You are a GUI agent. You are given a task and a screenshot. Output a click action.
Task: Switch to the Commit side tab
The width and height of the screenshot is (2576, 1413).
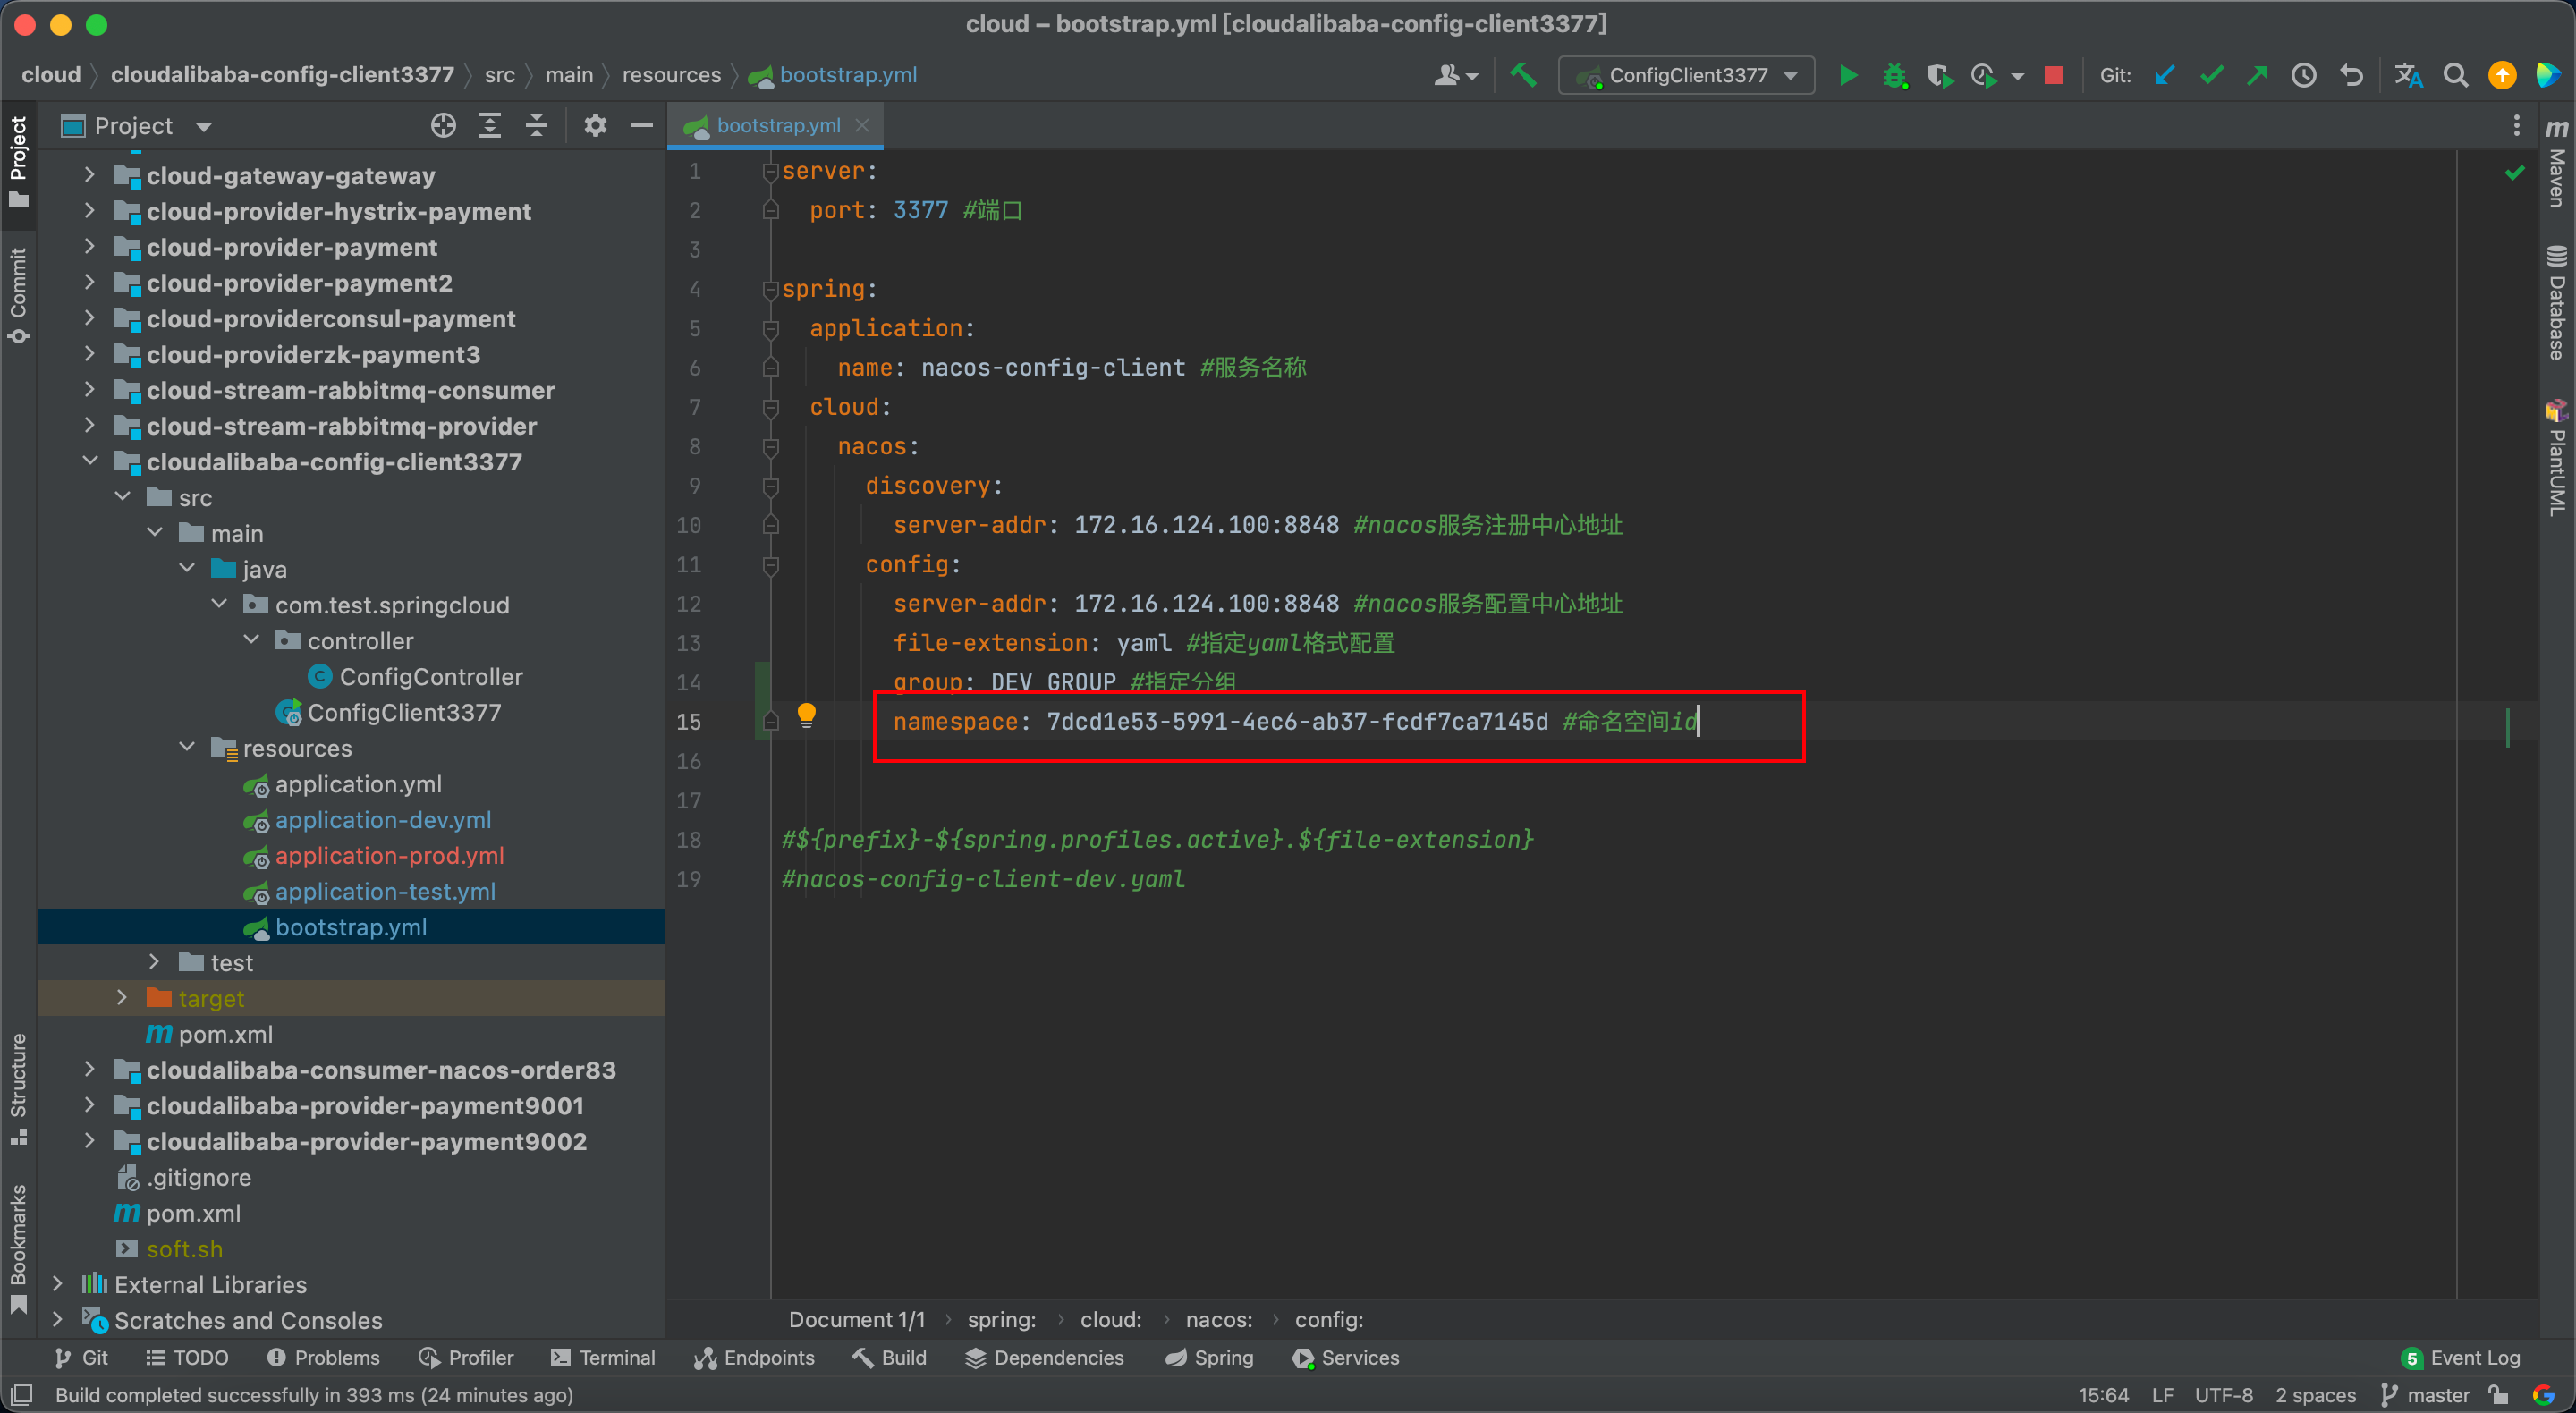click(18, 295)
